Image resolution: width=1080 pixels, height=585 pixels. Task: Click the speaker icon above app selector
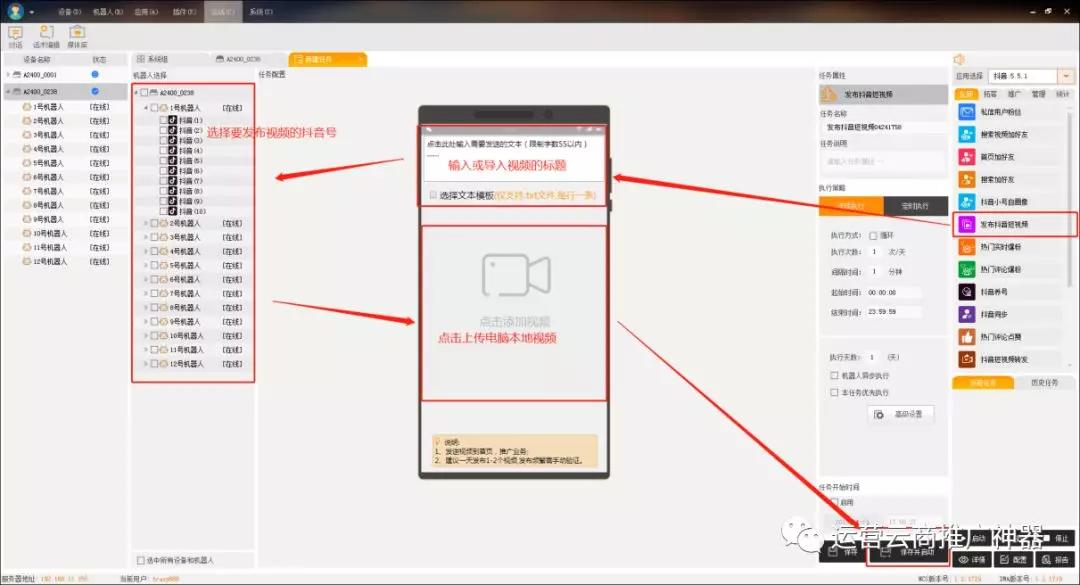(x=959, y=60)
